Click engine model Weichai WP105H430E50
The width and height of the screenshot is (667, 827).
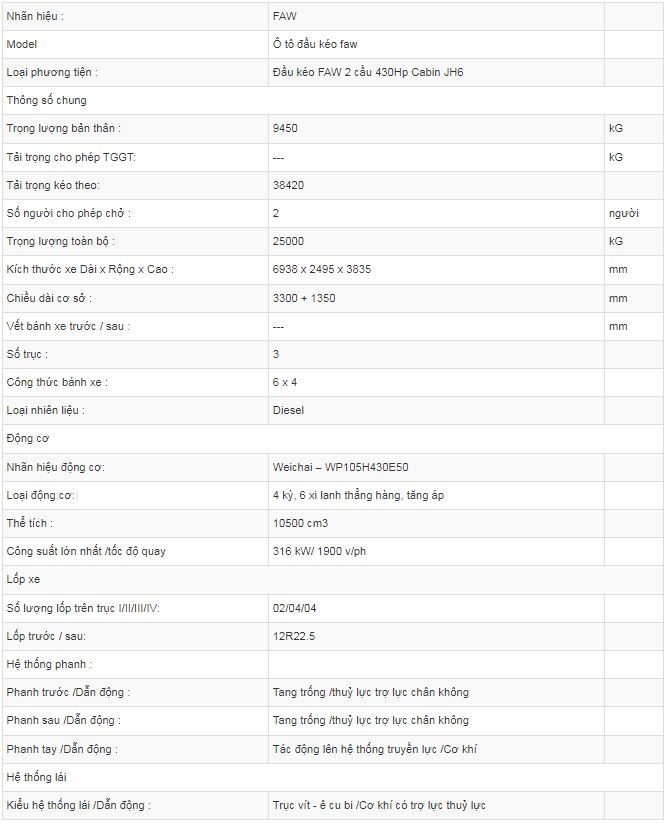[341, 467]
